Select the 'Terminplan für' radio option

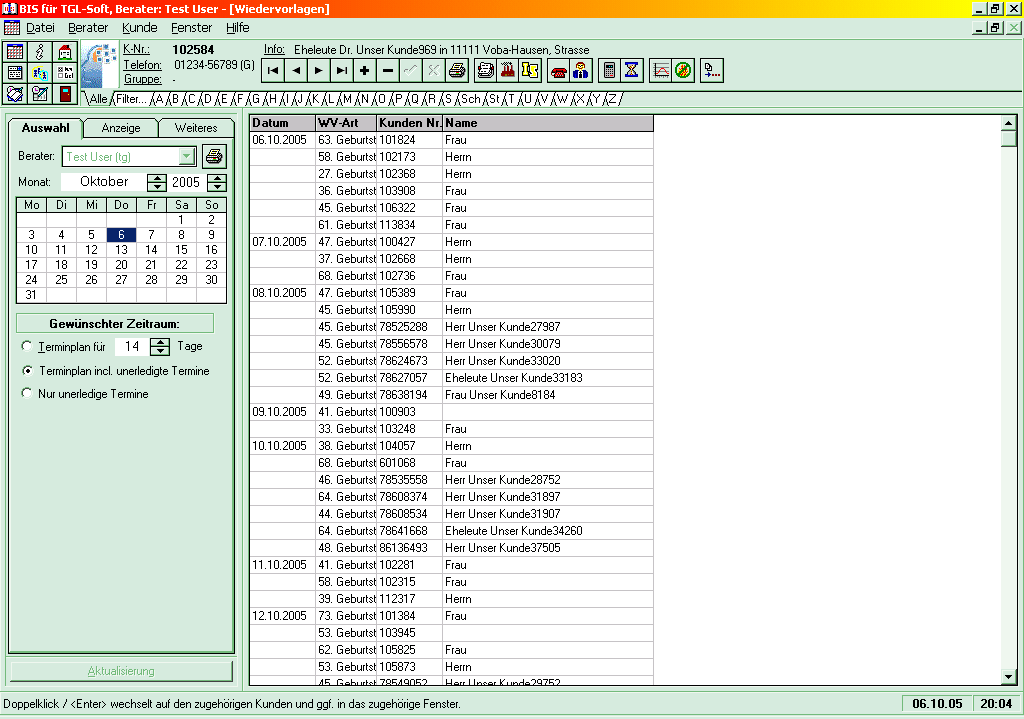click(x=27, y=346)
